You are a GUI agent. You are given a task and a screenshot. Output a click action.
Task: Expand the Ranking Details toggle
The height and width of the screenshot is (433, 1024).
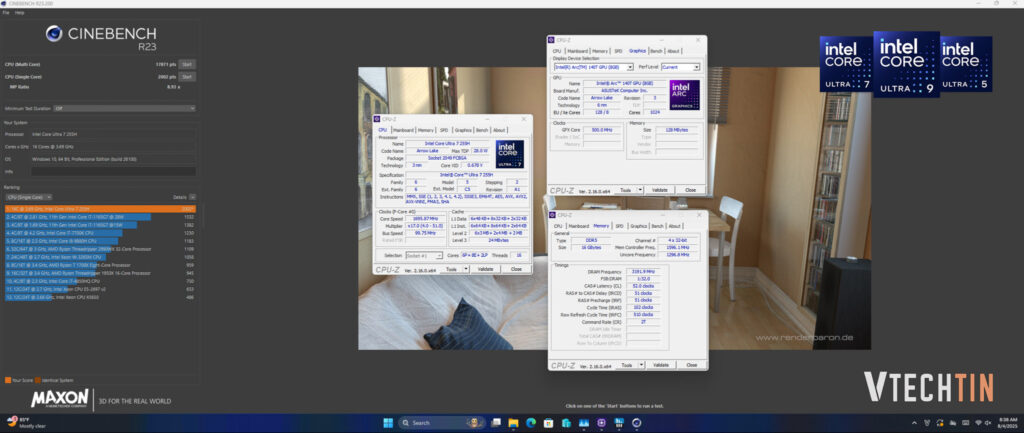click(x=192, y=197)
